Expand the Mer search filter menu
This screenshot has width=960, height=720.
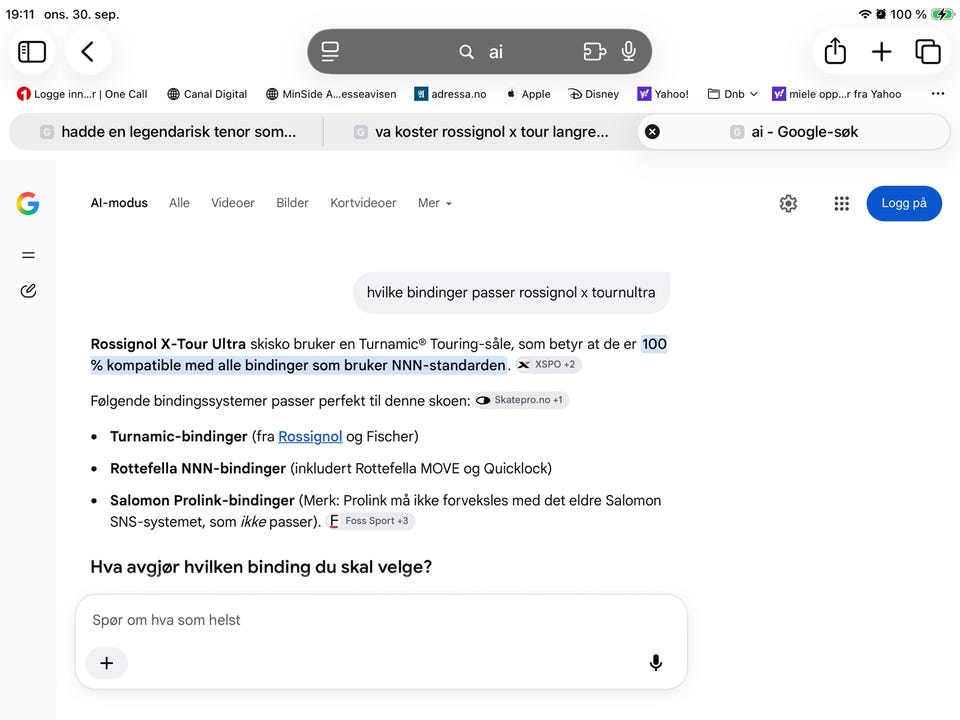pyautogui.click(x=435, y=203)
